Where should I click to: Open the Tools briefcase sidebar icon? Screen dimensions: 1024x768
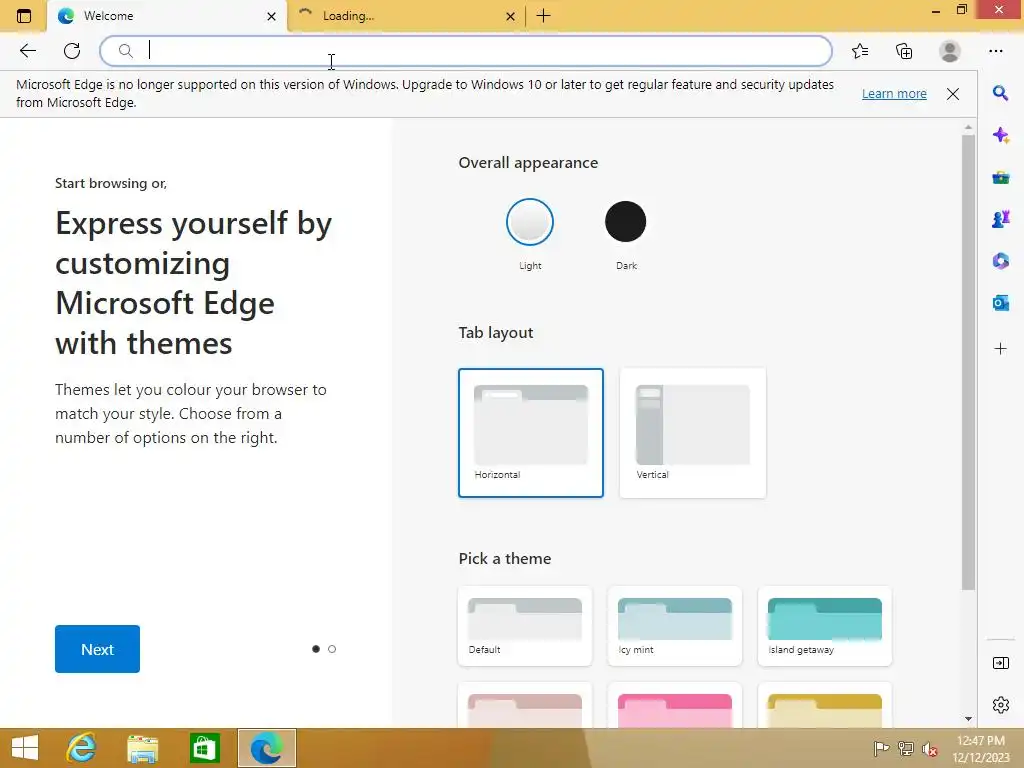click(1000, 178)
